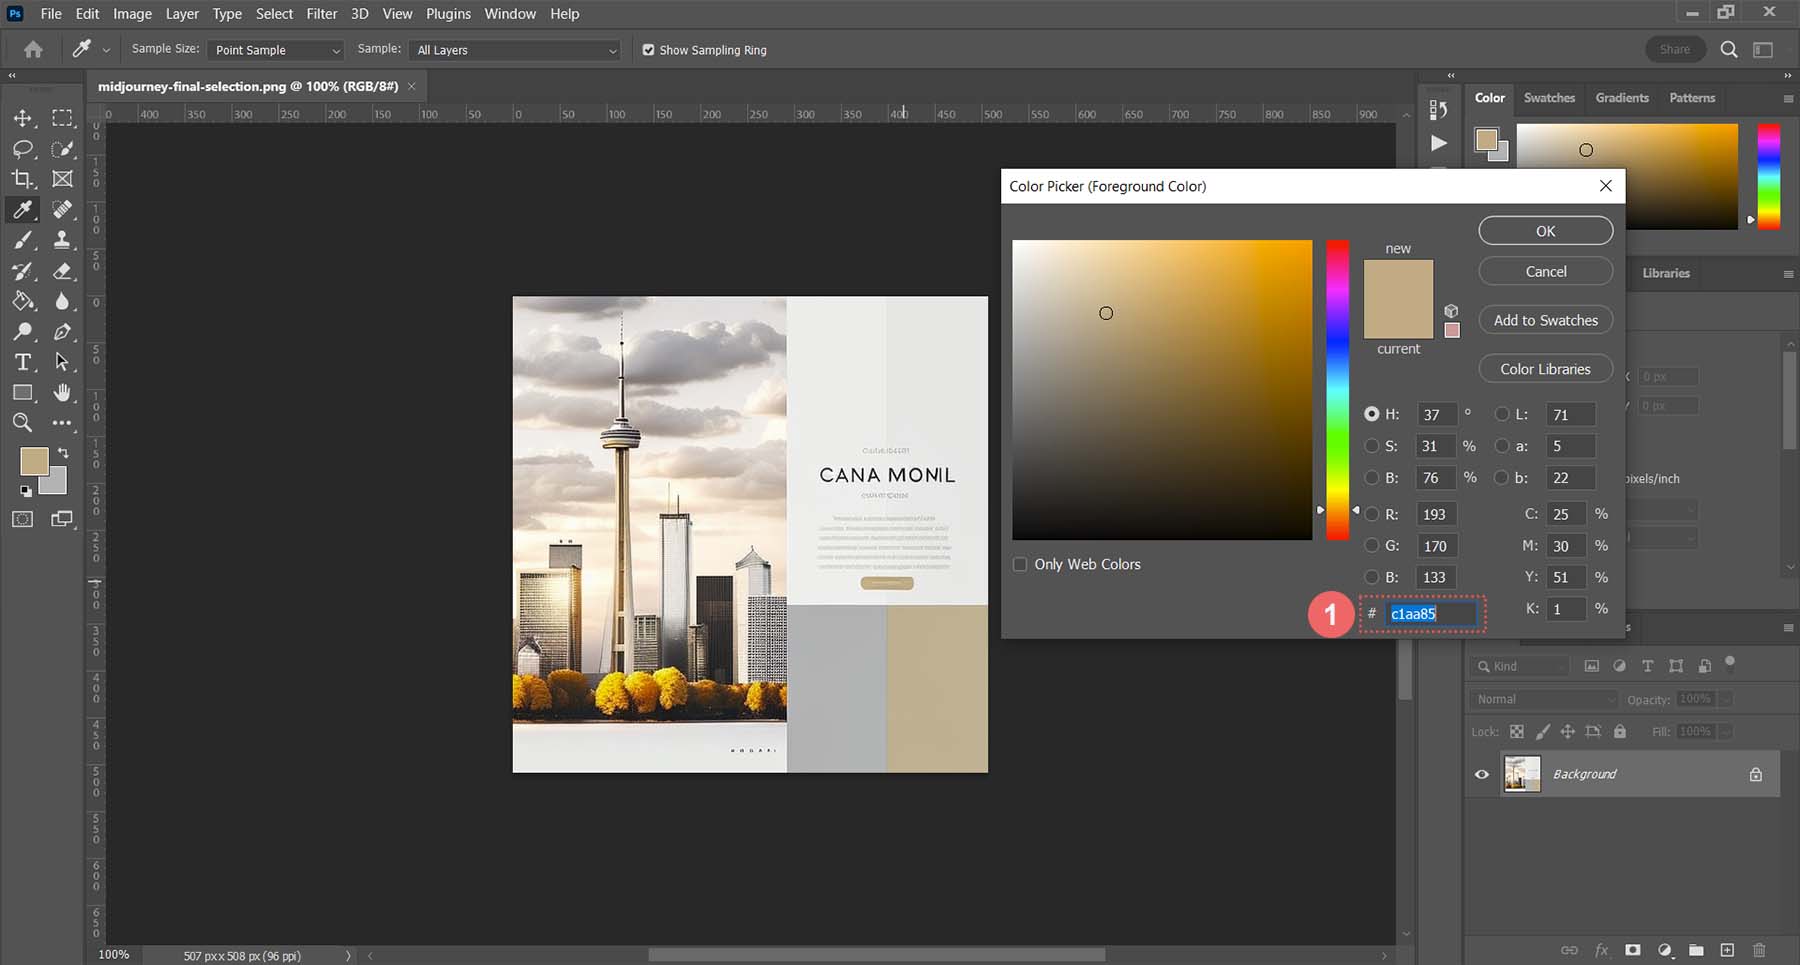Select the Crop tool

[x=24, y=180]
